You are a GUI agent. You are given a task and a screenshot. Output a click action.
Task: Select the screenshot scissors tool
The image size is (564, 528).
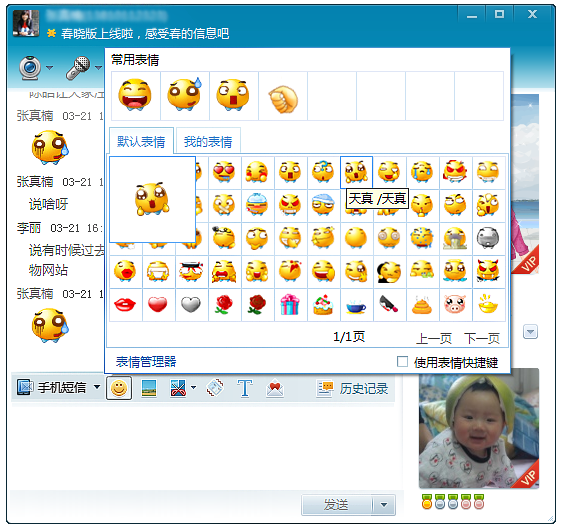pyautogui.click(x=178, y=388)
